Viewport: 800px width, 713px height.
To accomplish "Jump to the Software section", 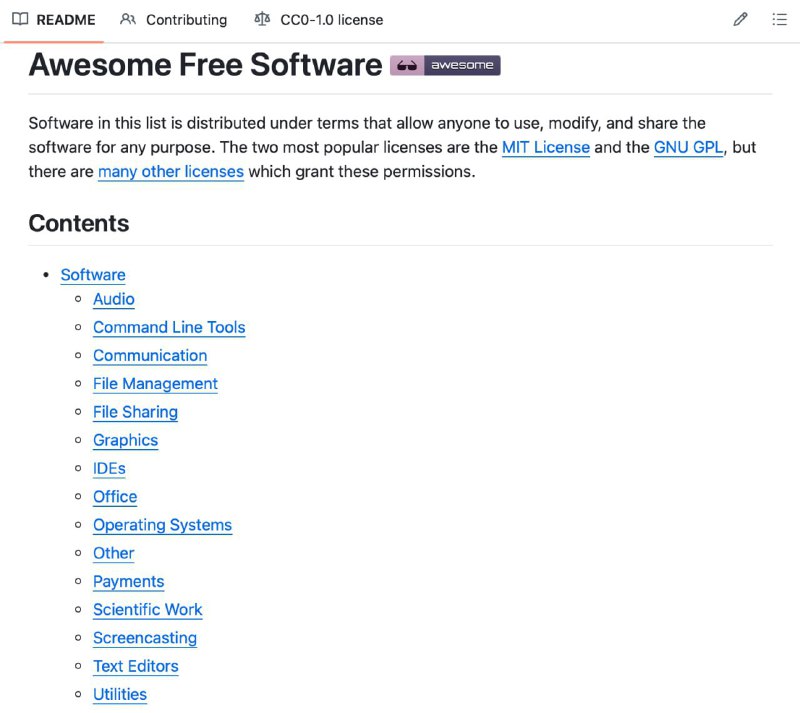I will (x=92, y=274).
